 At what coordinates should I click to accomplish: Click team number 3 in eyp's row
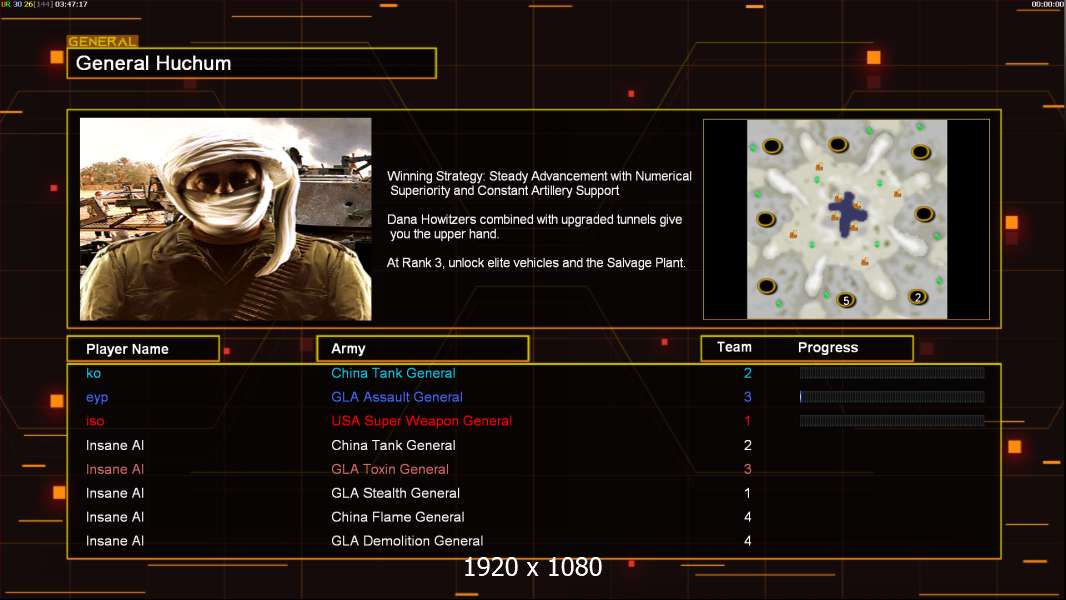(748, 397)
